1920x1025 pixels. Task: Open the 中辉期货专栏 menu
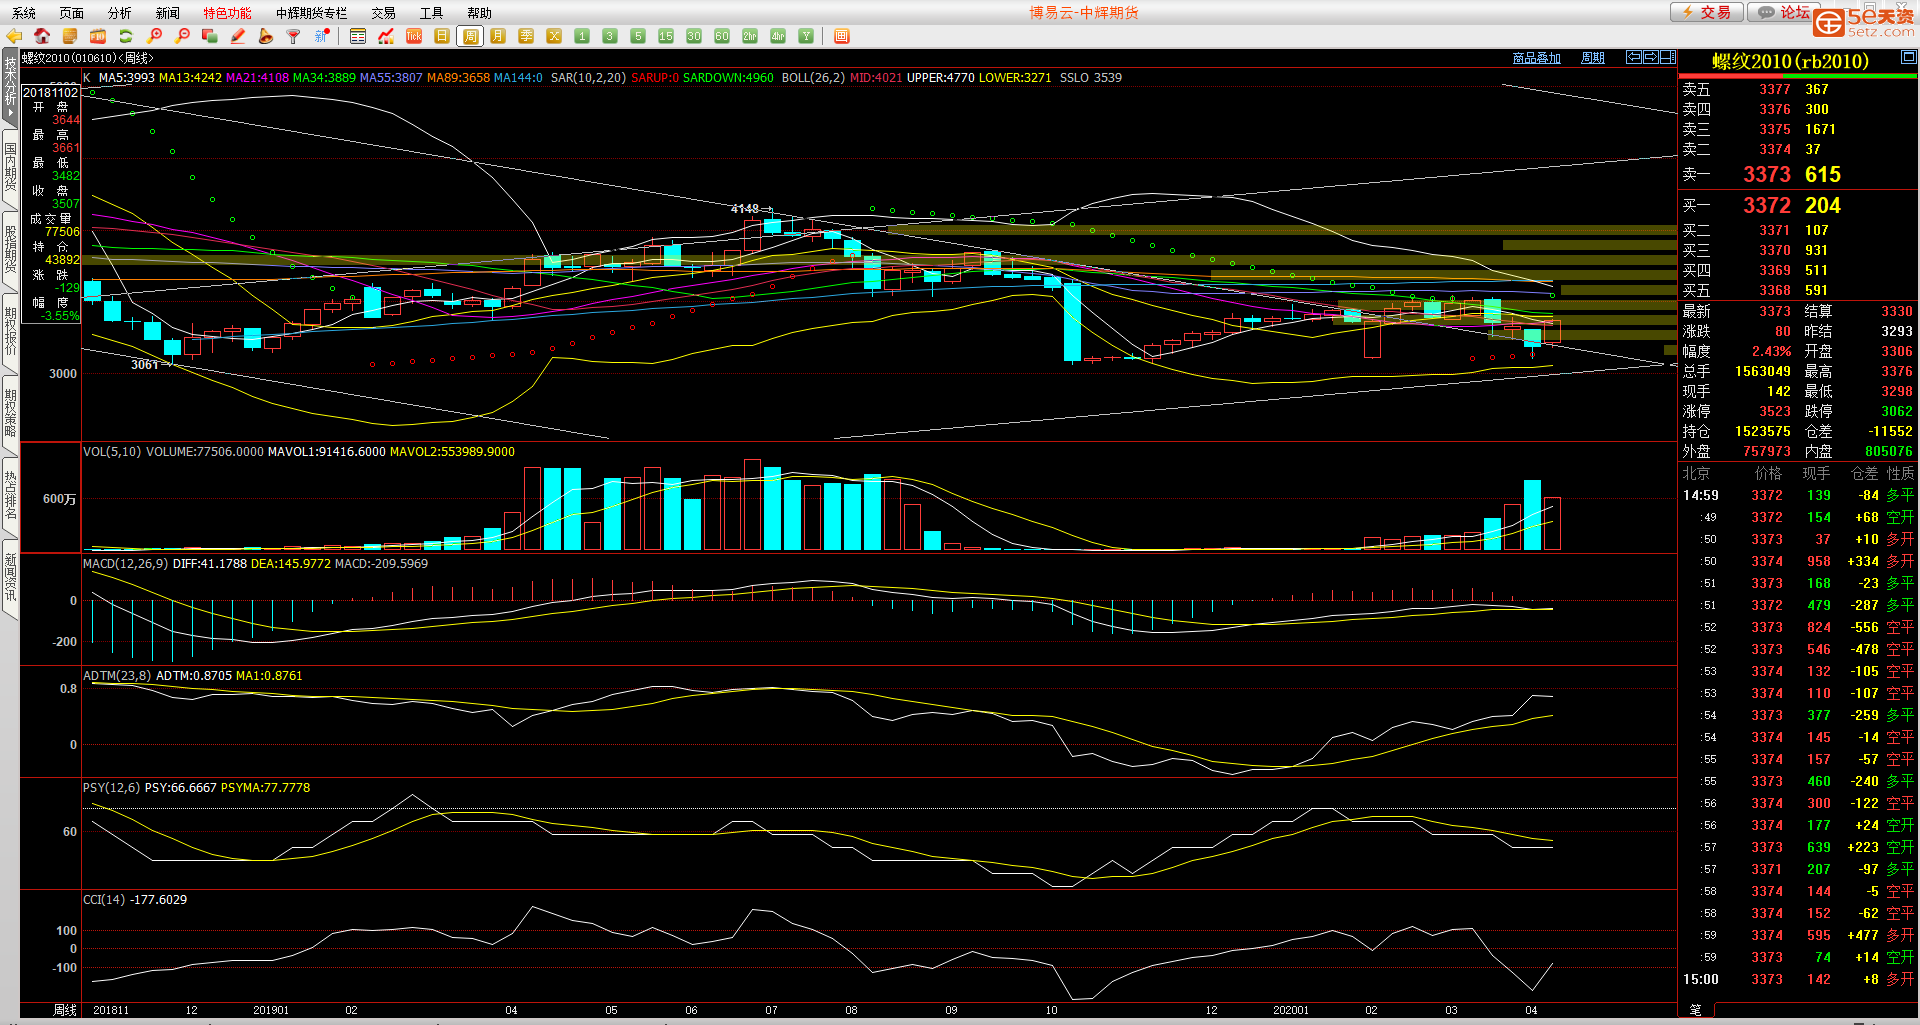(312, 13)
